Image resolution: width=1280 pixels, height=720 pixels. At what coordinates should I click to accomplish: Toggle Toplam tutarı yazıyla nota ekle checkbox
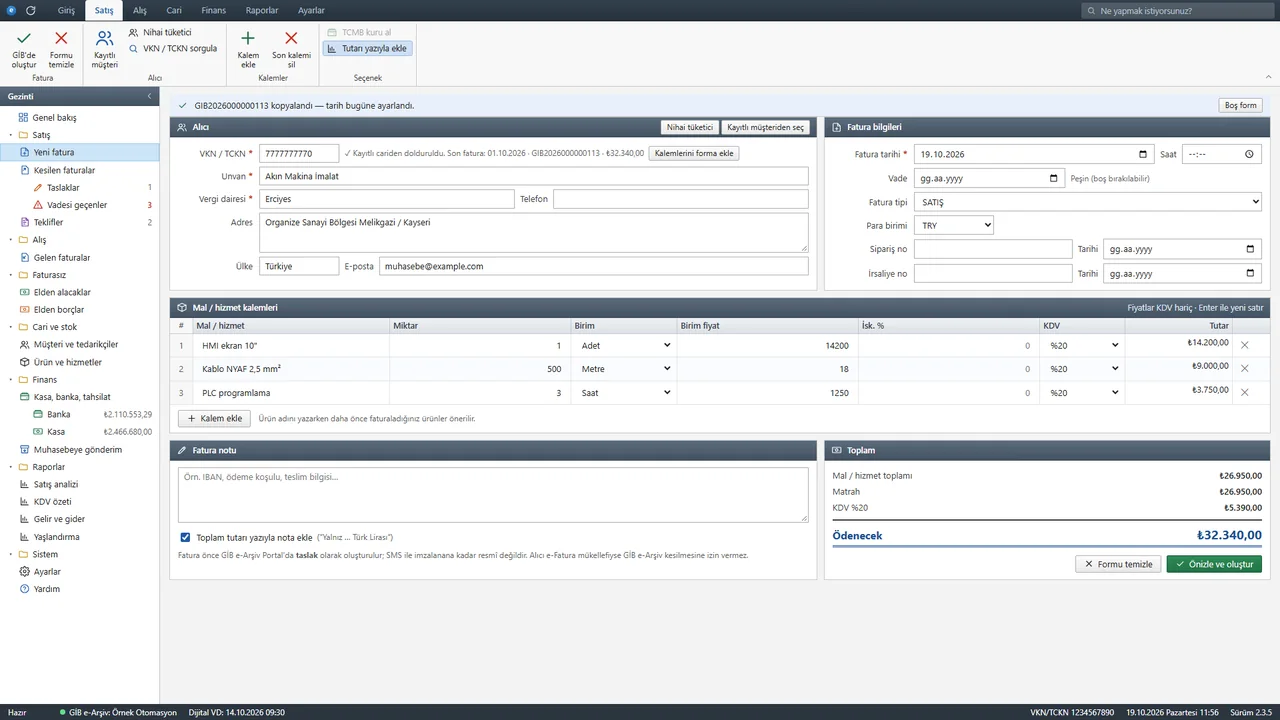point(185,537)
